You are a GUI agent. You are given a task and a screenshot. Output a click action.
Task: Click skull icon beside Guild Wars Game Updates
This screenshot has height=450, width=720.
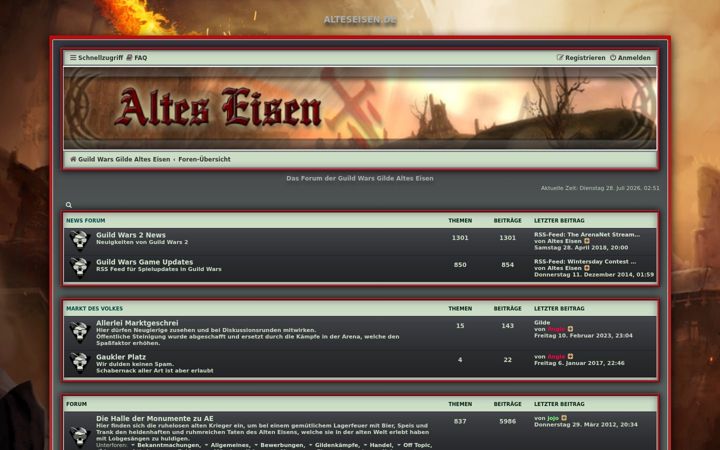pyautogui.click(x=80, y=268)
